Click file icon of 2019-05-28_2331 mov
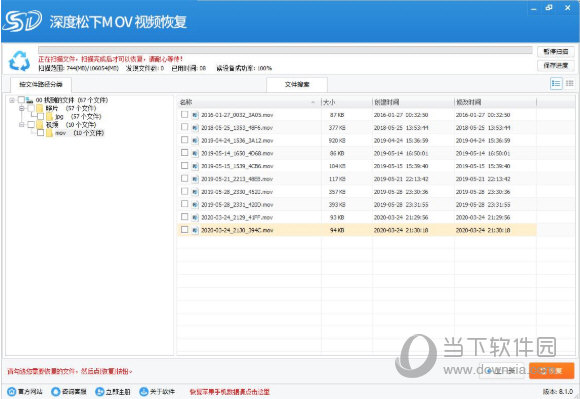 click(195, 204)
